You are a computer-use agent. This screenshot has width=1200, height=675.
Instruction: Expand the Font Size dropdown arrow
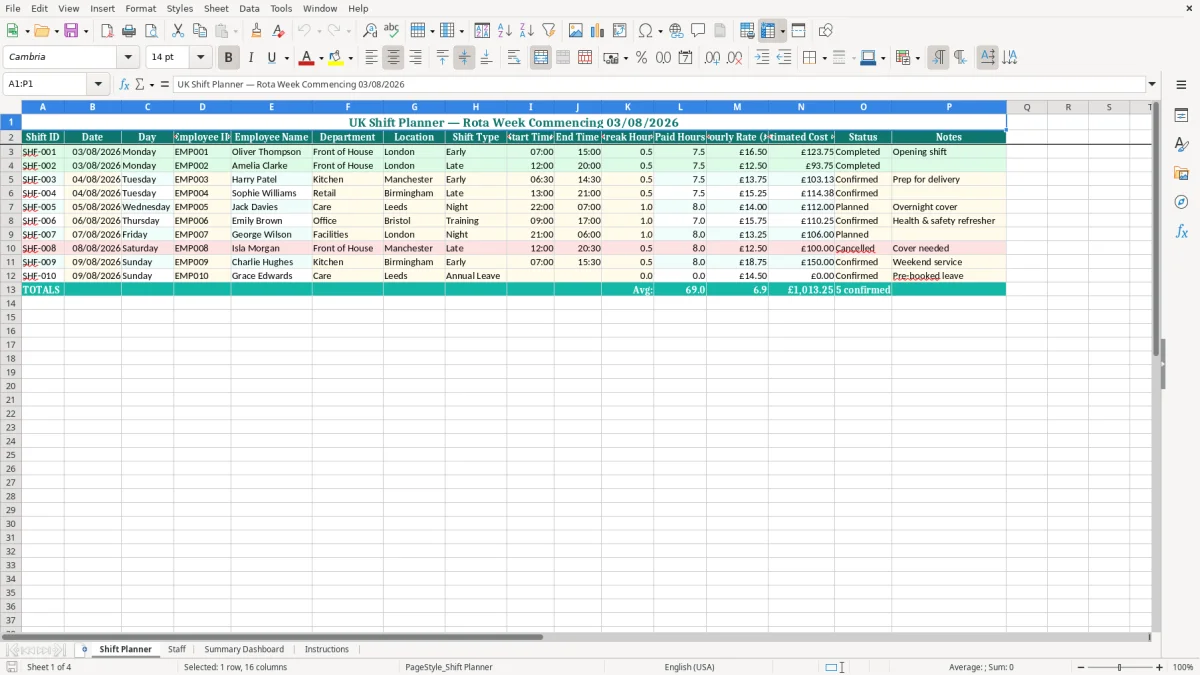click(200, 58)
